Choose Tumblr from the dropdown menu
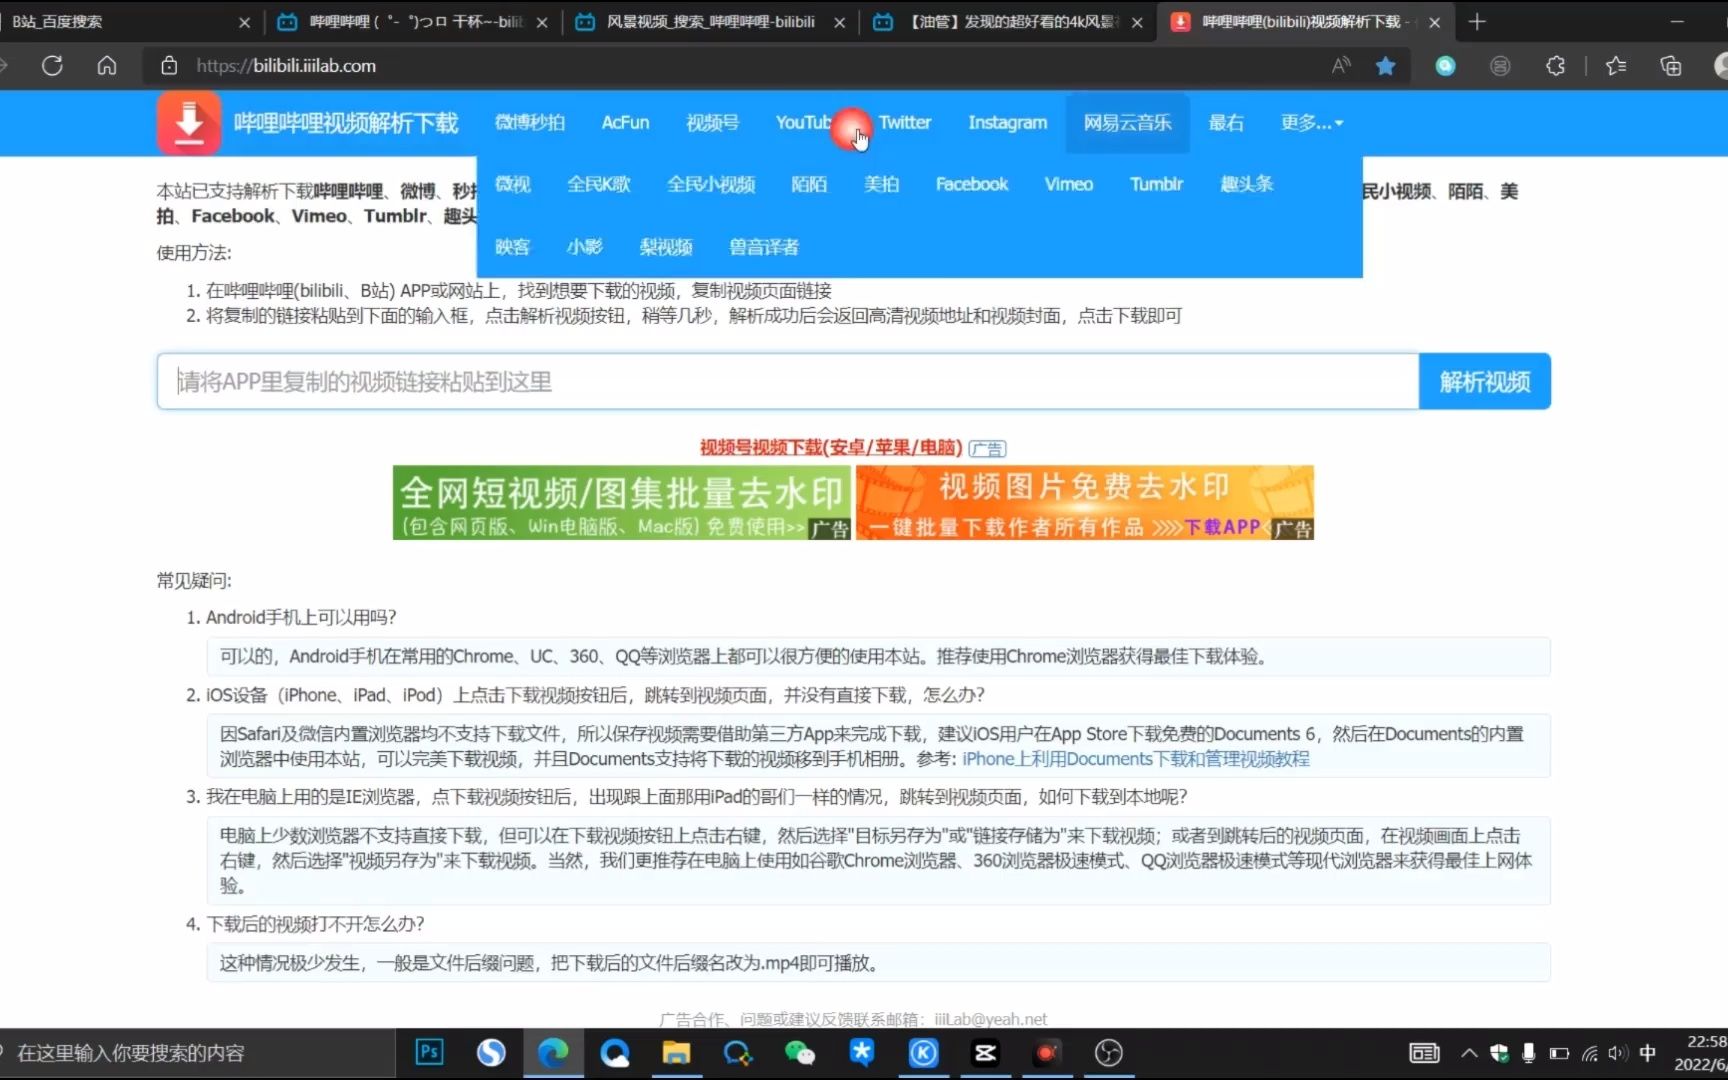This screenshot has height=1080, width=1728. tap(1157, 185)
